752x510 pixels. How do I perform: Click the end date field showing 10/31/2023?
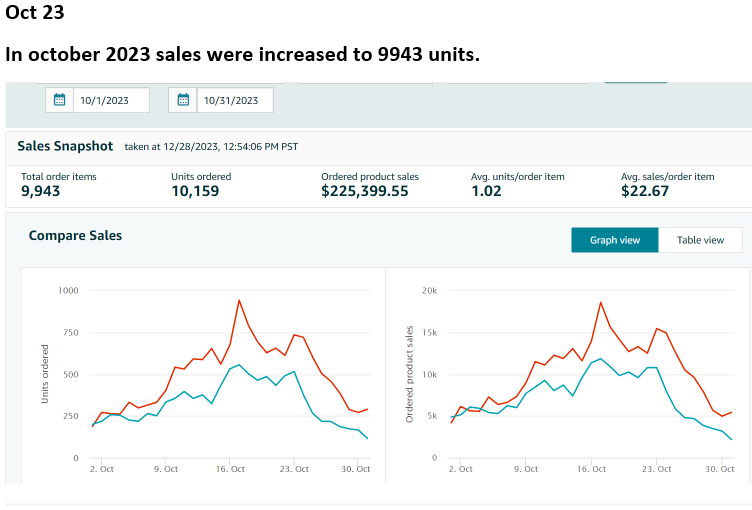pyautogui.click(x=234, y=100)
